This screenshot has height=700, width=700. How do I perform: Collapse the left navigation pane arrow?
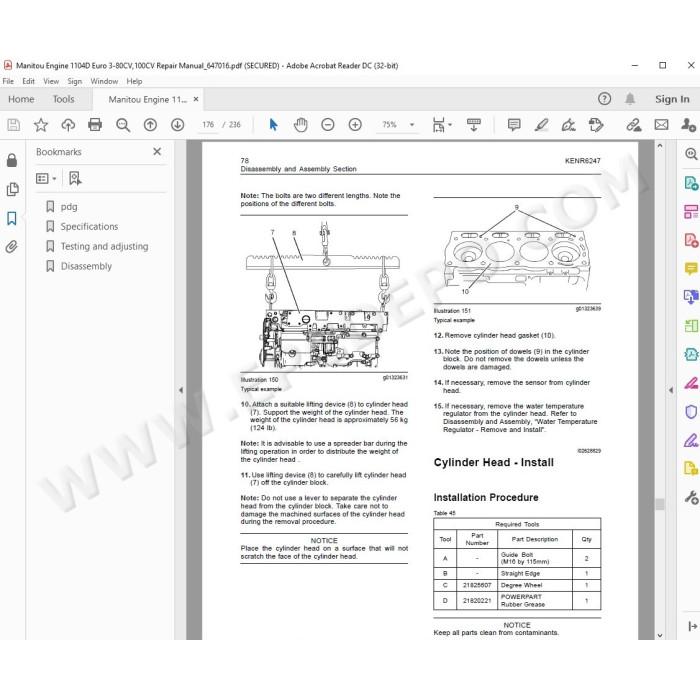pyautogui.click(x=181, y=390)
